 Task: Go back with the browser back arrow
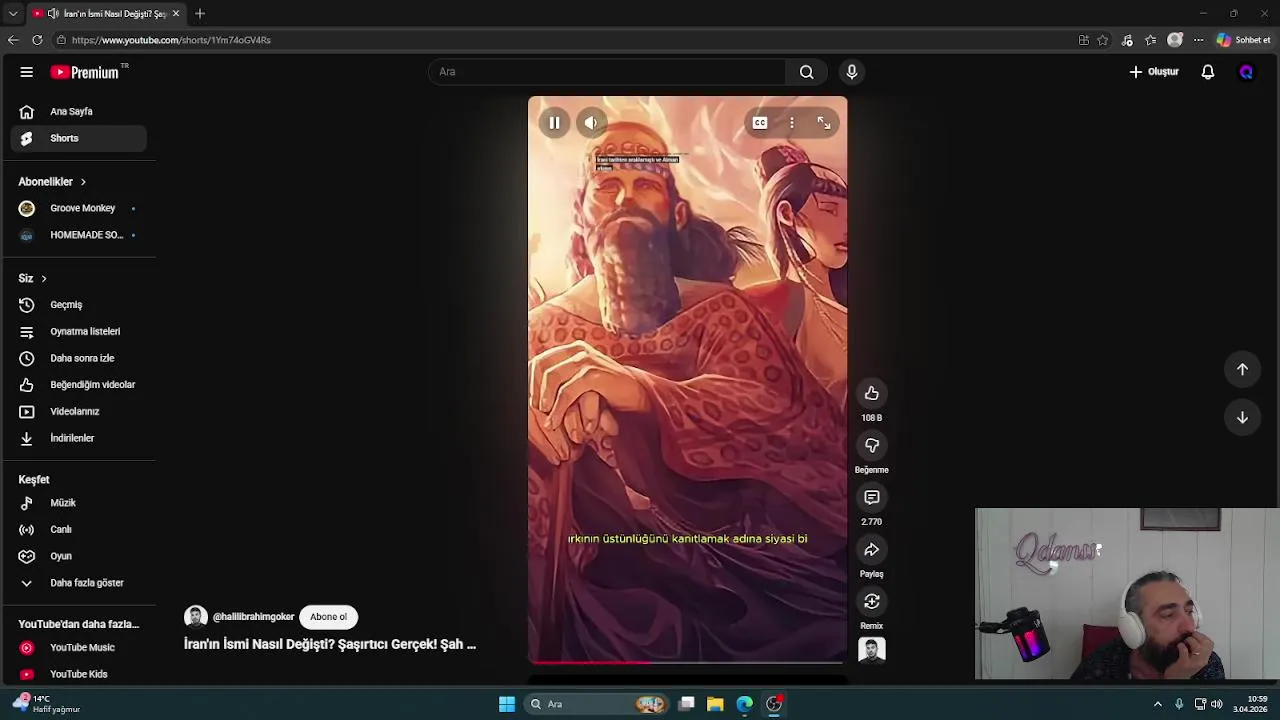(x=13, y=40)
